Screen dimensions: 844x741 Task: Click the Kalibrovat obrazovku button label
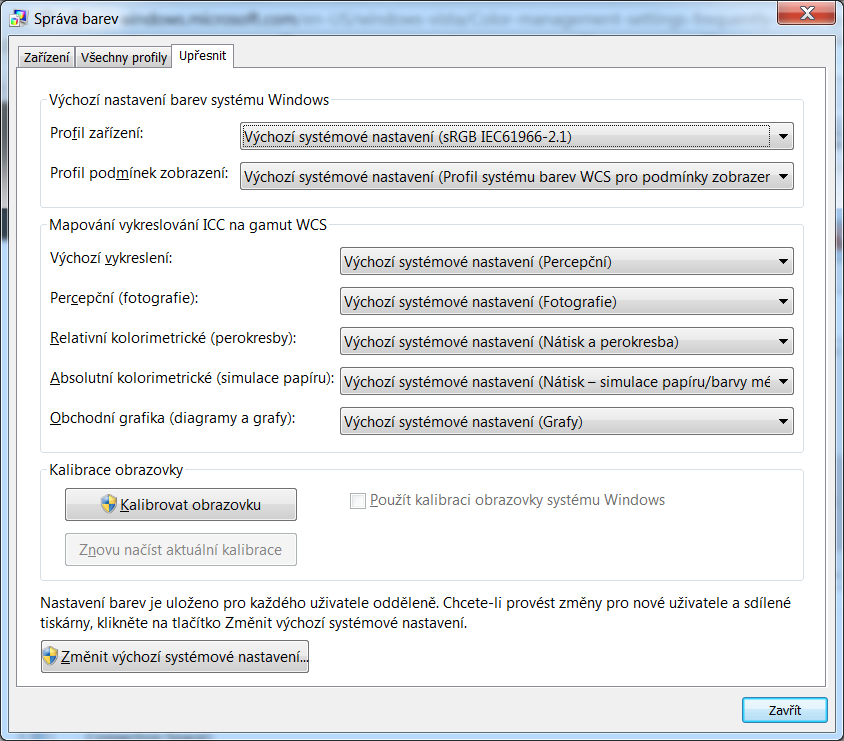click(190, 505)
